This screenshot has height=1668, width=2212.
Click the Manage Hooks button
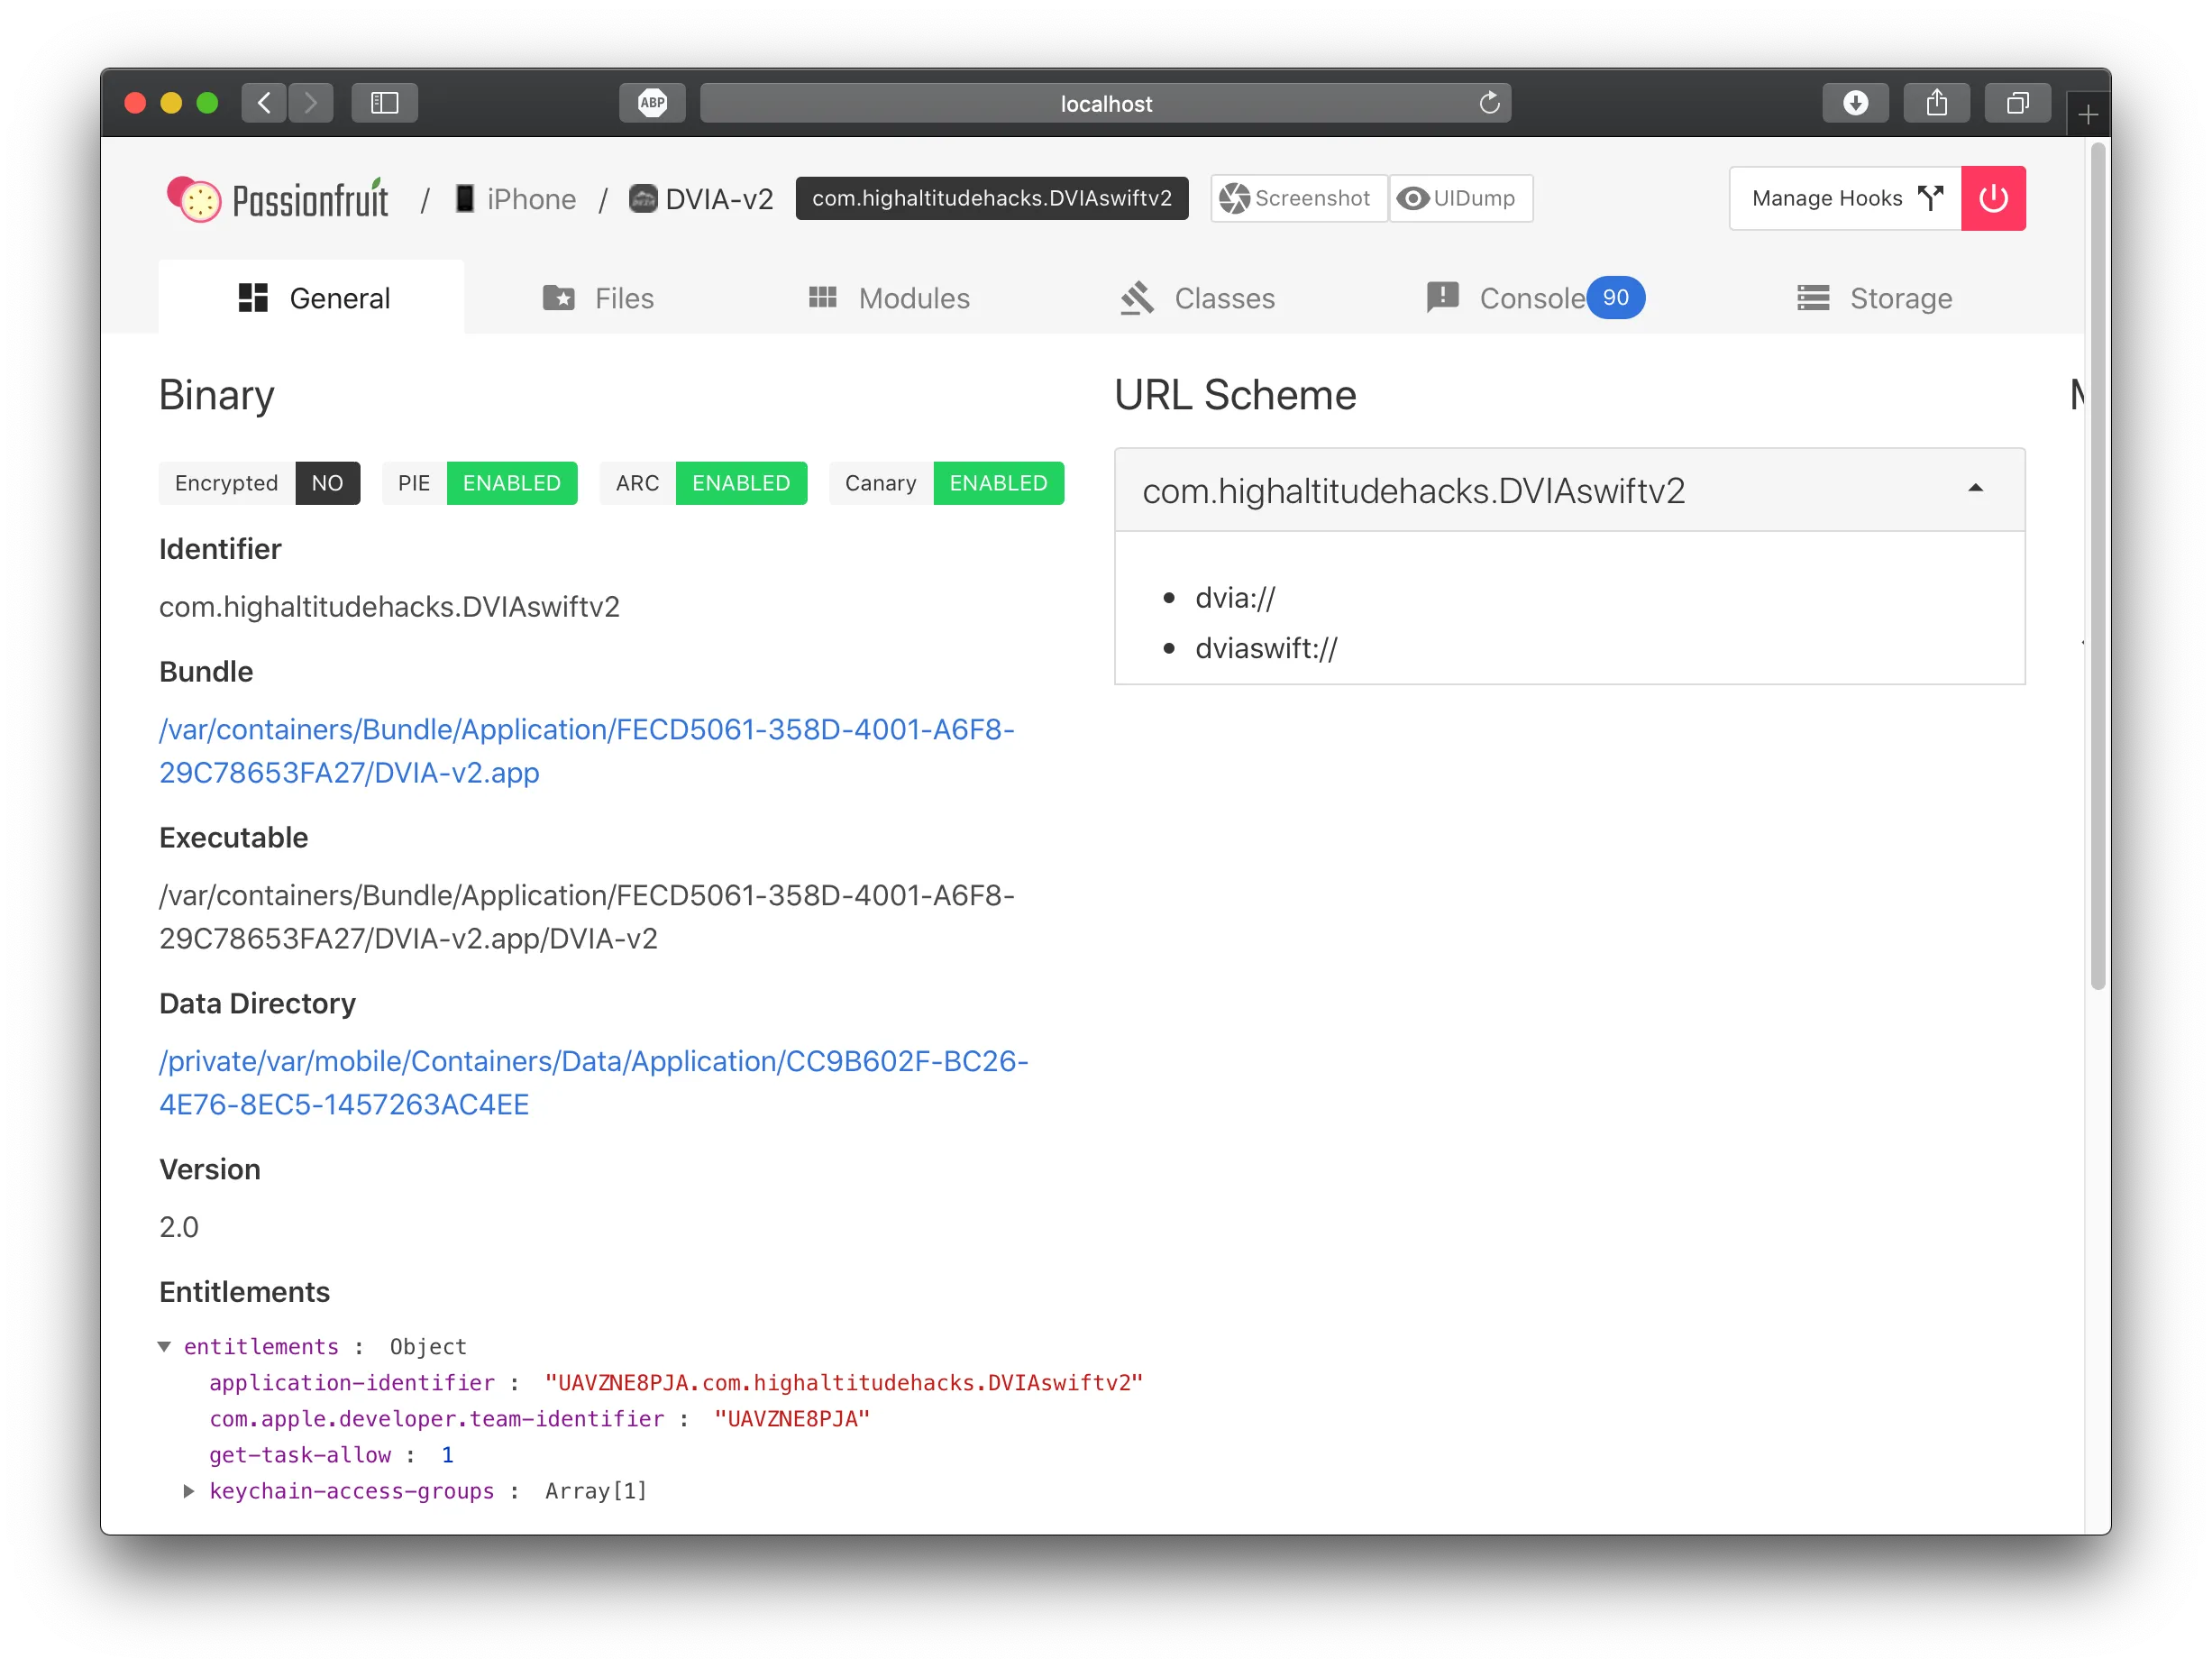pyautogui.click(x=1845, y=198)
